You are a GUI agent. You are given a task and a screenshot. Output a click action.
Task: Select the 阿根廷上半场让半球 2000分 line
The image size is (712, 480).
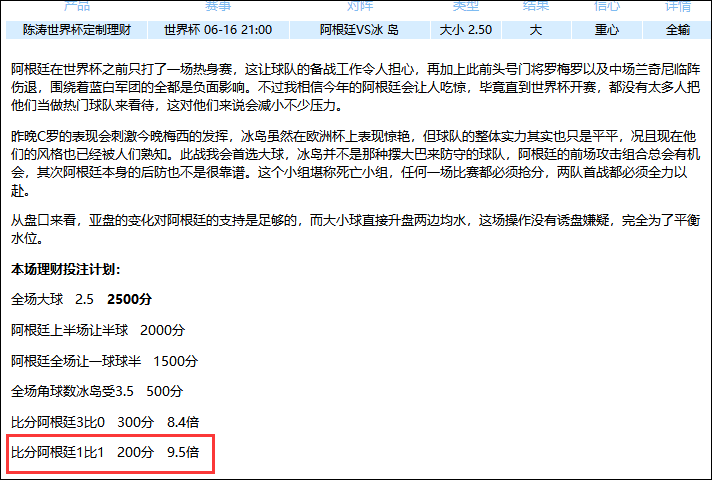pyautogui.click(x=98, y=330)
